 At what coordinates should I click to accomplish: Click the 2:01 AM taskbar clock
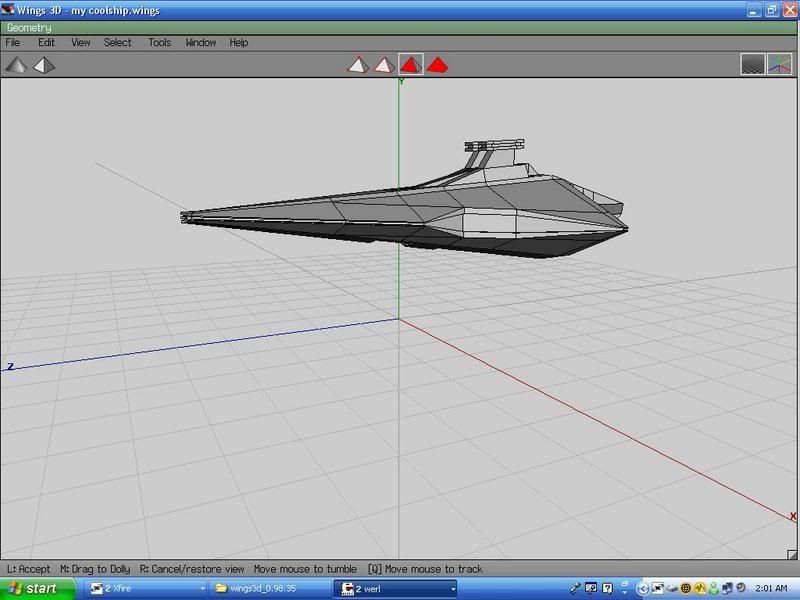point(771,588)
